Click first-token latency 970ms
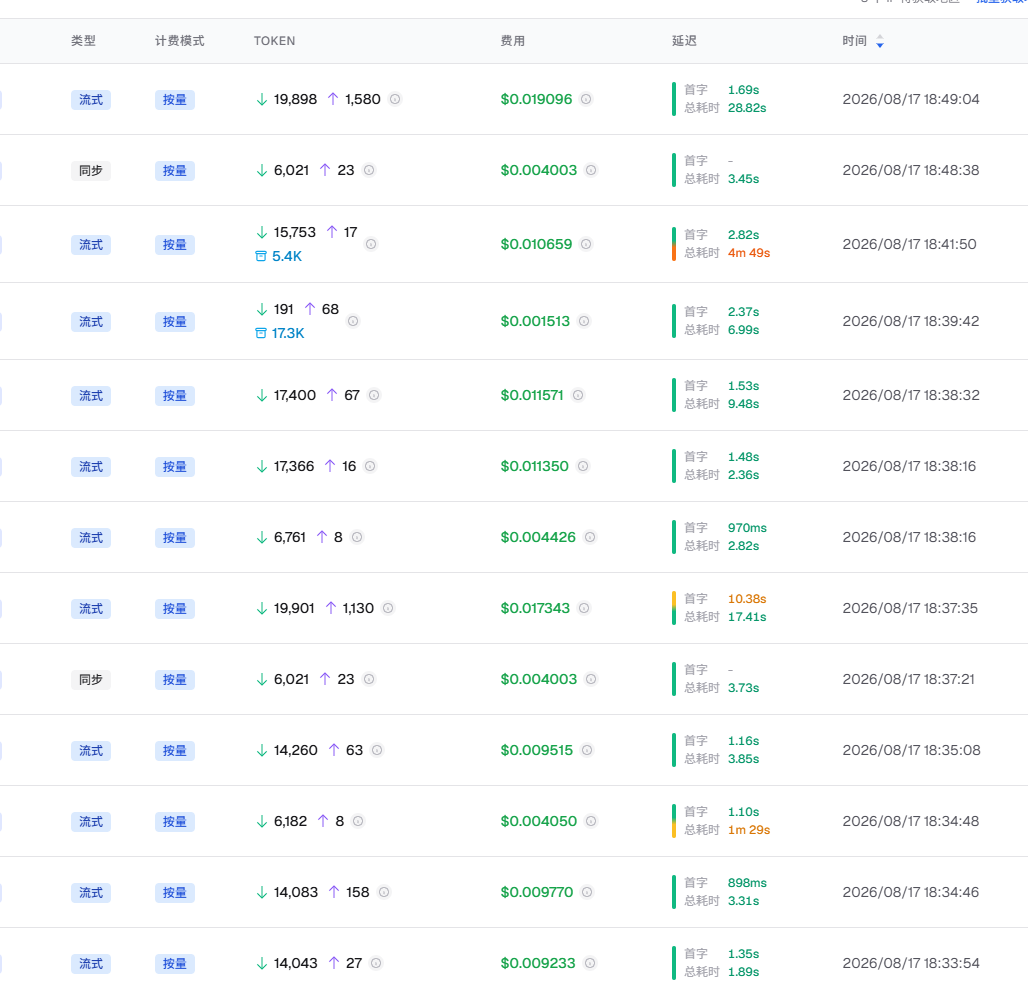 point(747,528)
